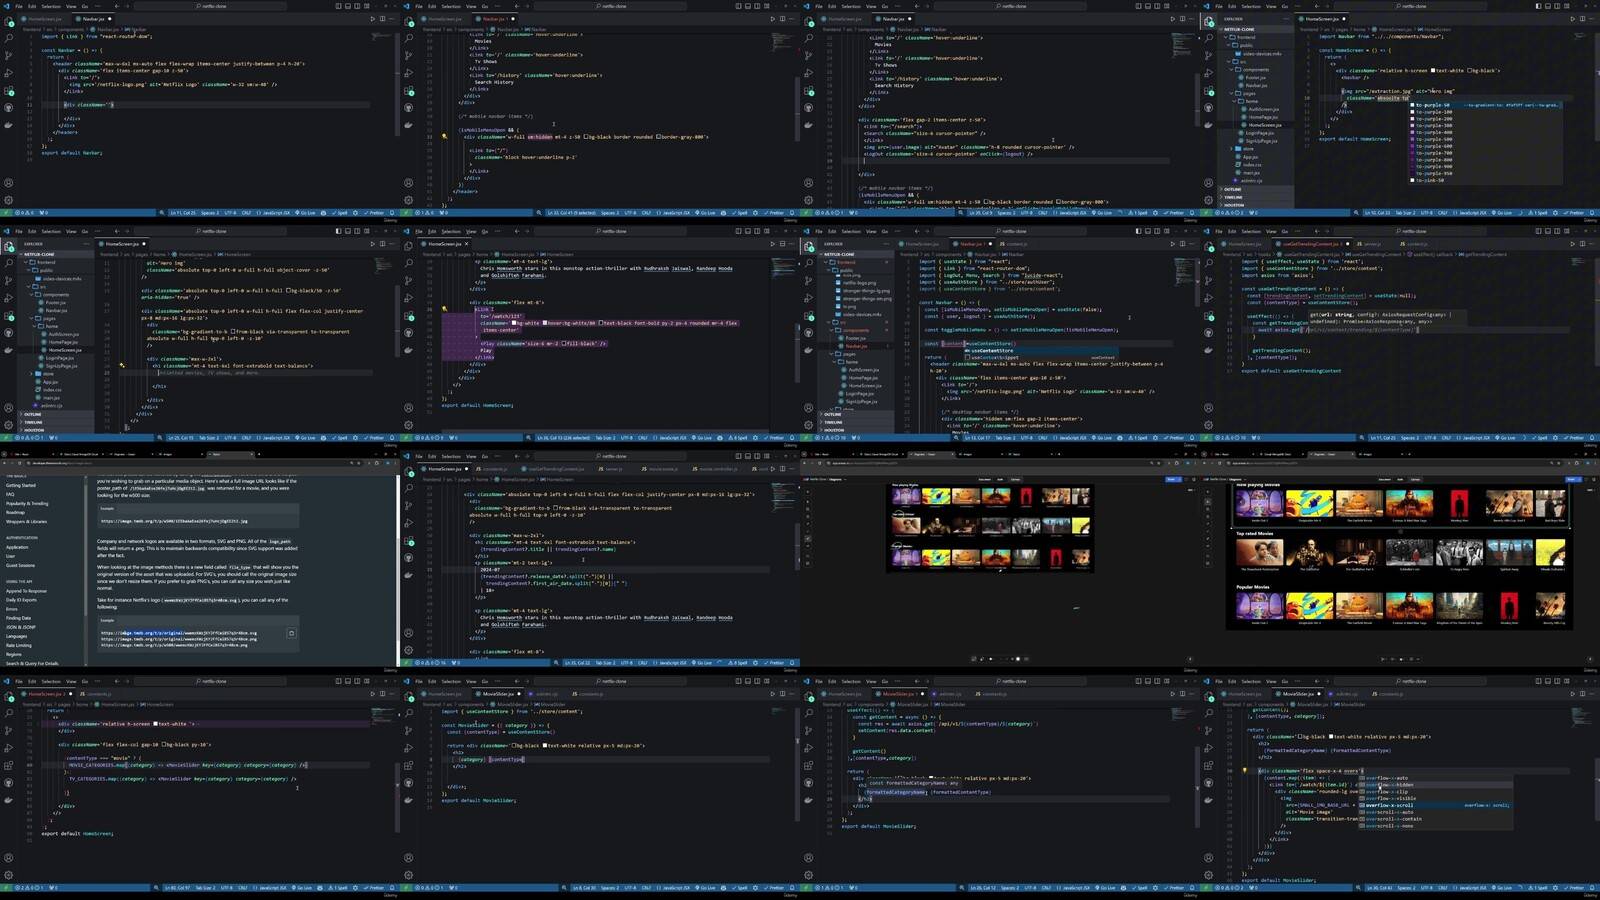
Task: Expand the store folder beside to-purple suggestions
Action: coord(1247,149)
